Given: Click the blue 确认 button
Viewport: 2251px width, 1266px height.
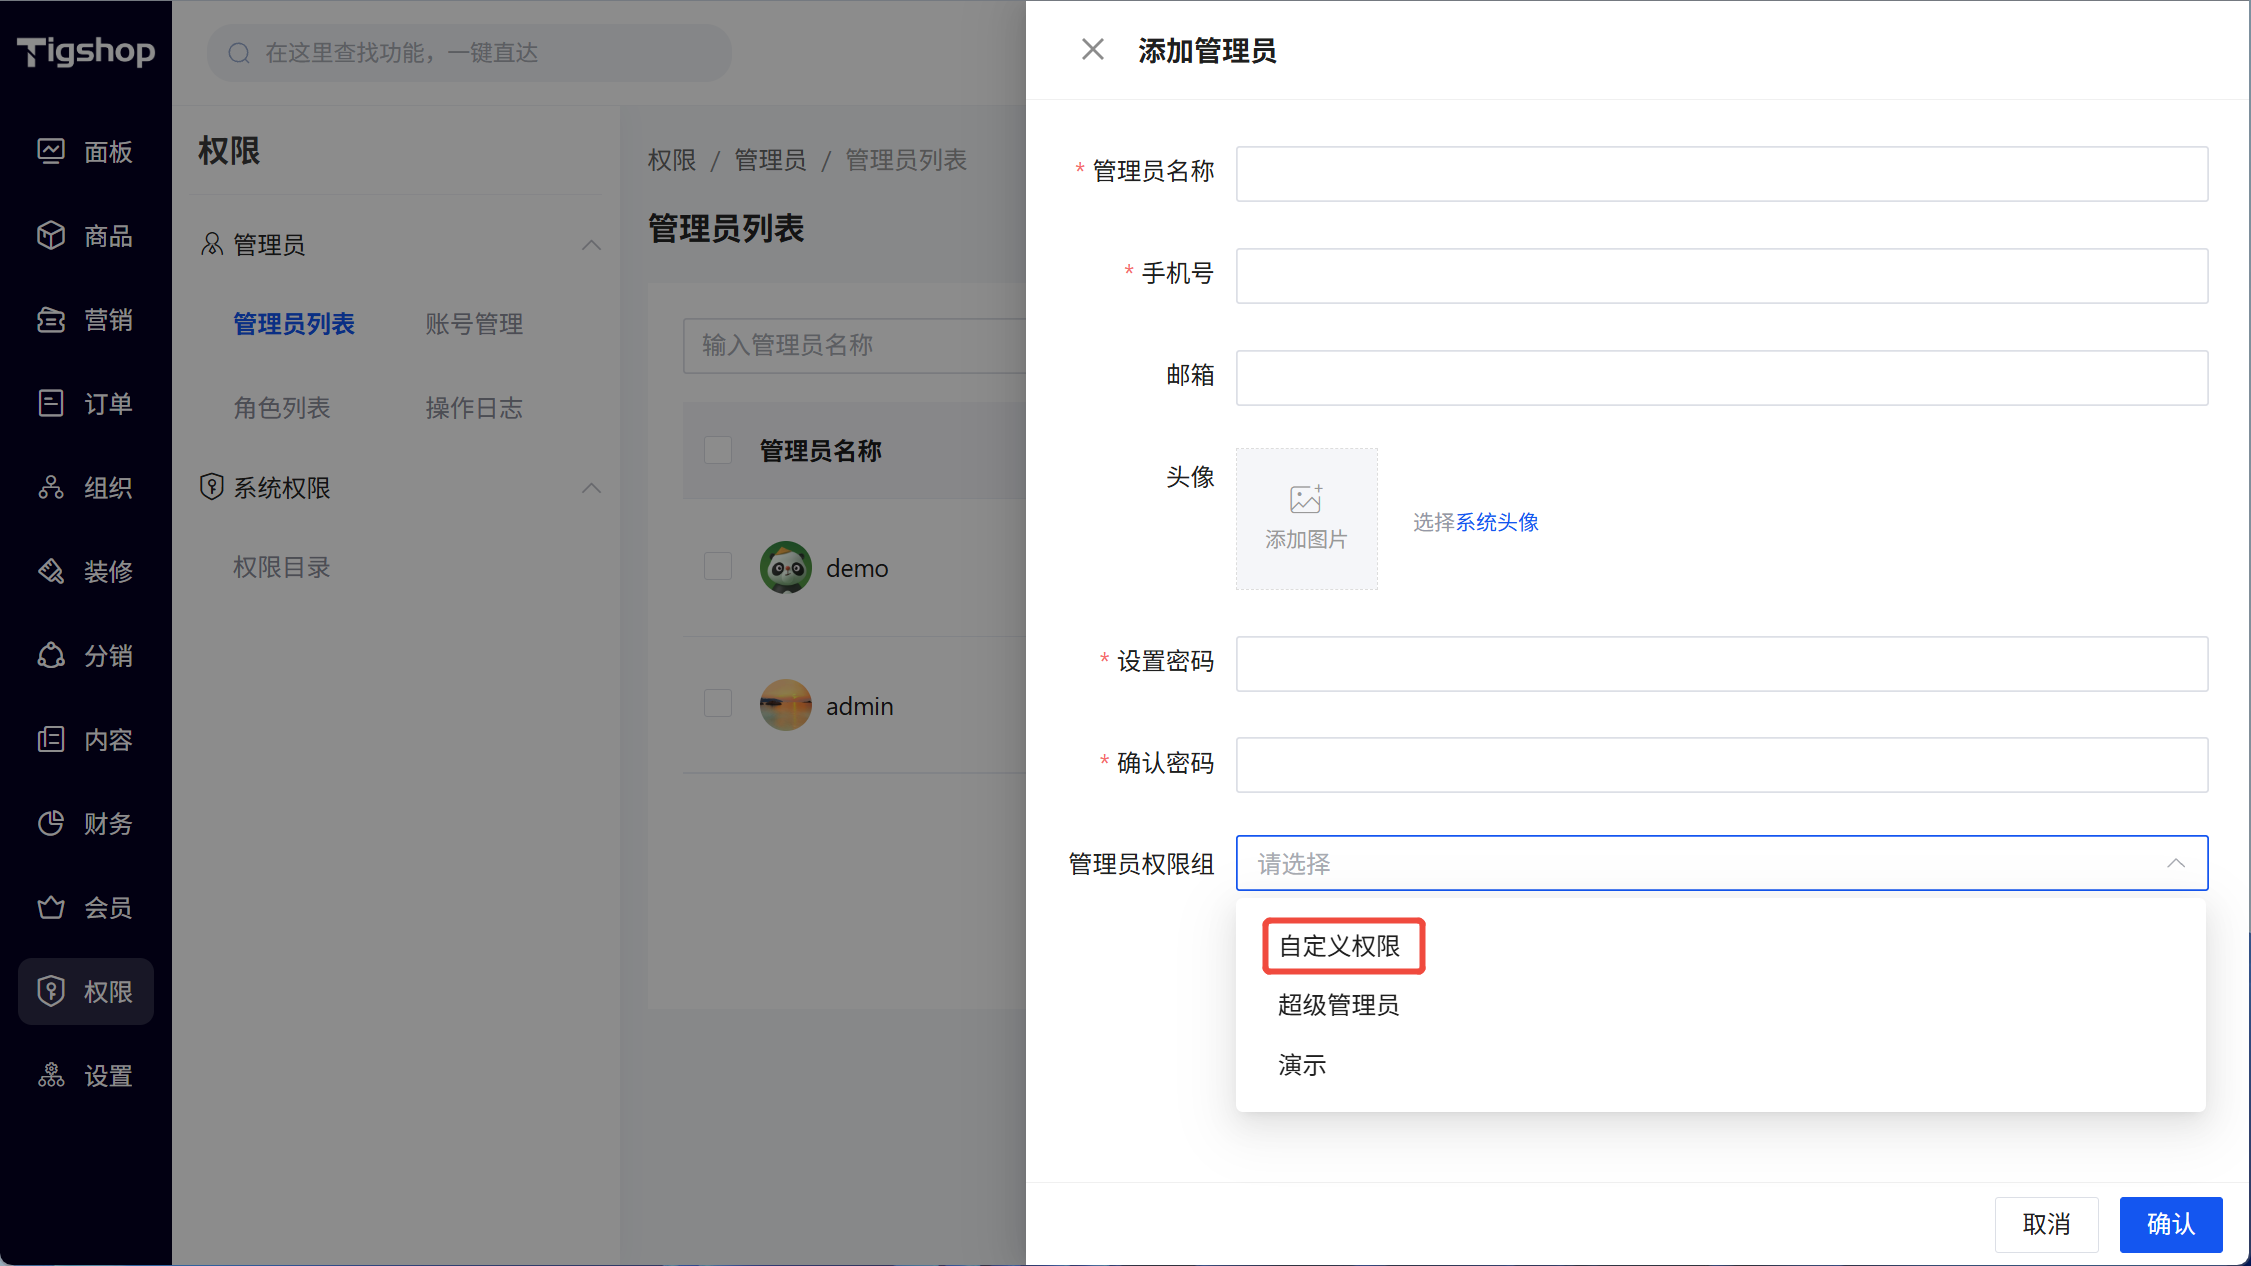Looking at the screenshot, I should tap(2170, 1224).
